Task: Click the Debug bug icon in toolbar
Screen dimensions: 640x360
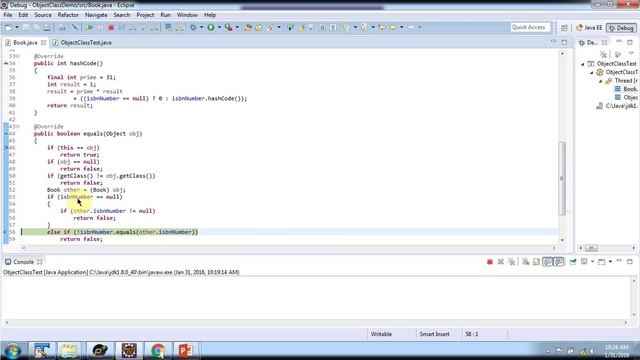Action: point(193,27)
